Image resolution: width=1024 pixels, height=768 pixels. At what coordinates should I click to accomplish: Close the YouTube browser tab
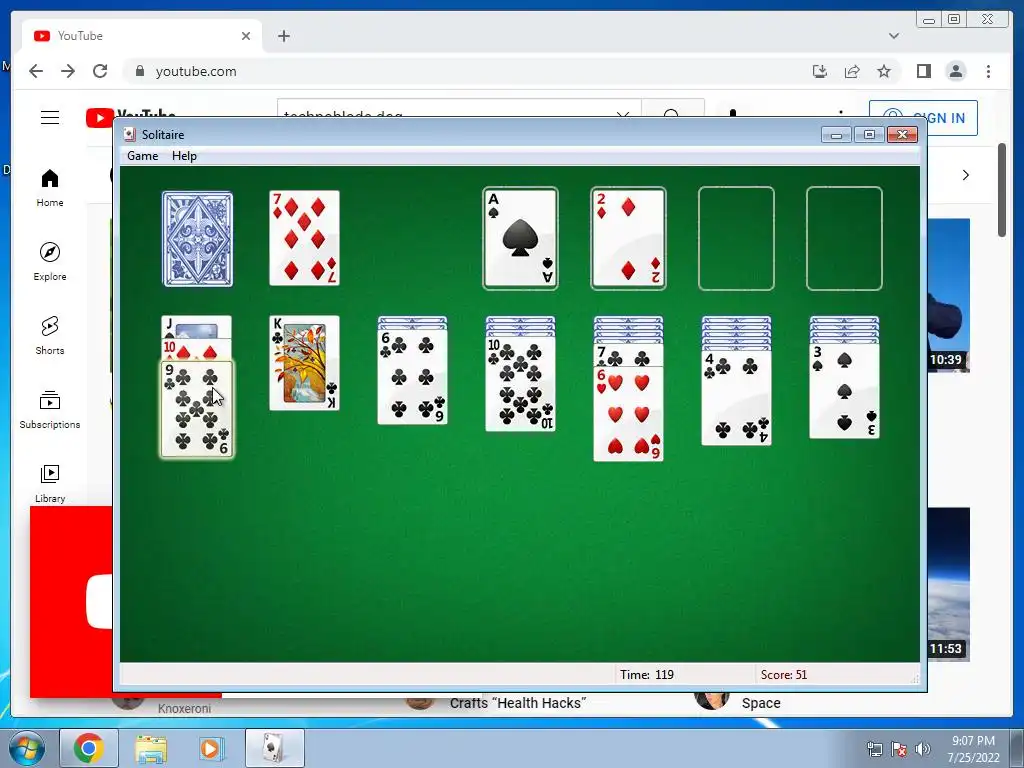click(246, 36)
